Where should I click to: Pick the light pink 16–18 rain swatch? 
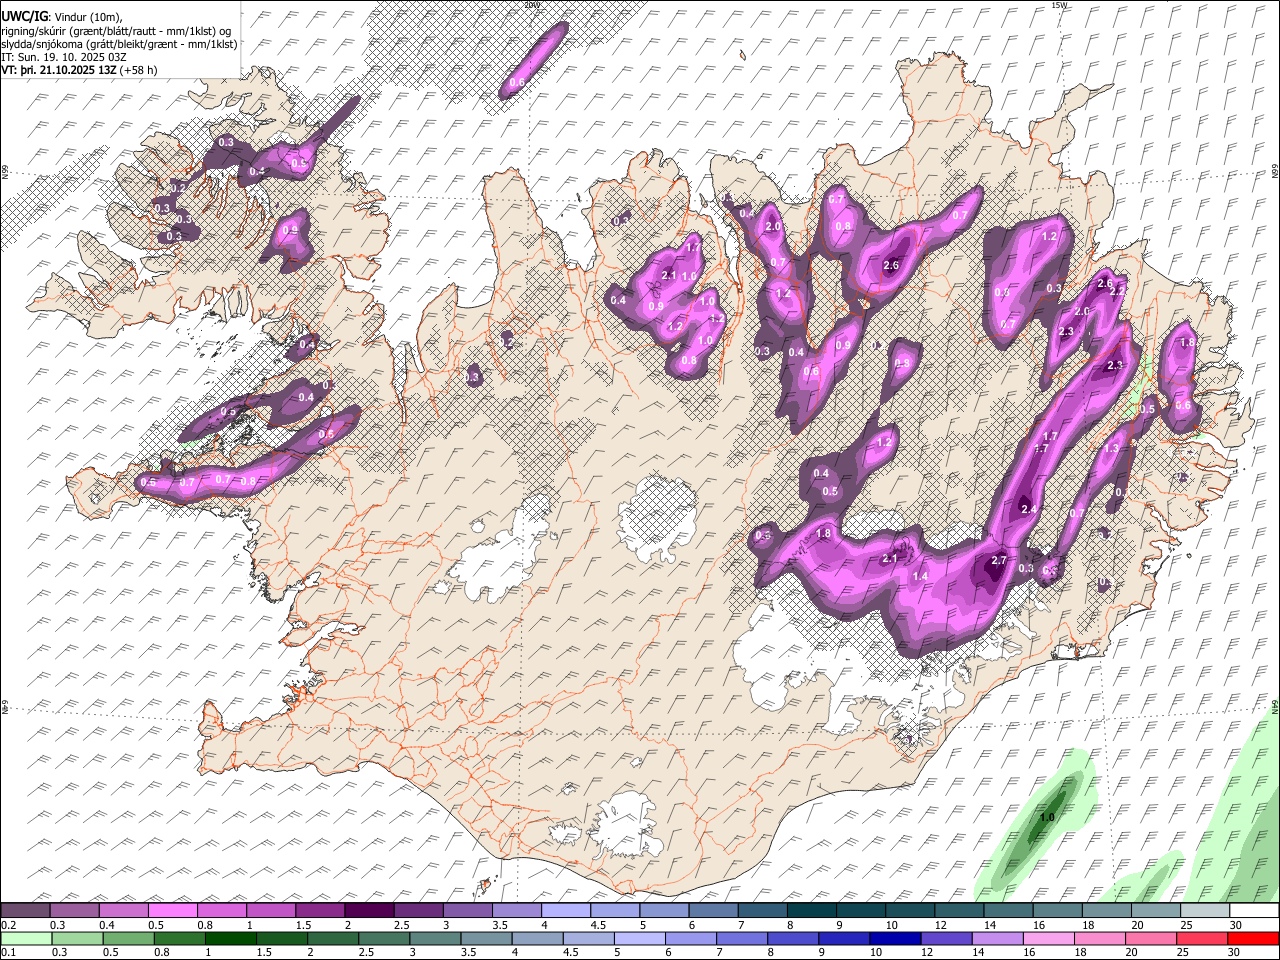1050,939
